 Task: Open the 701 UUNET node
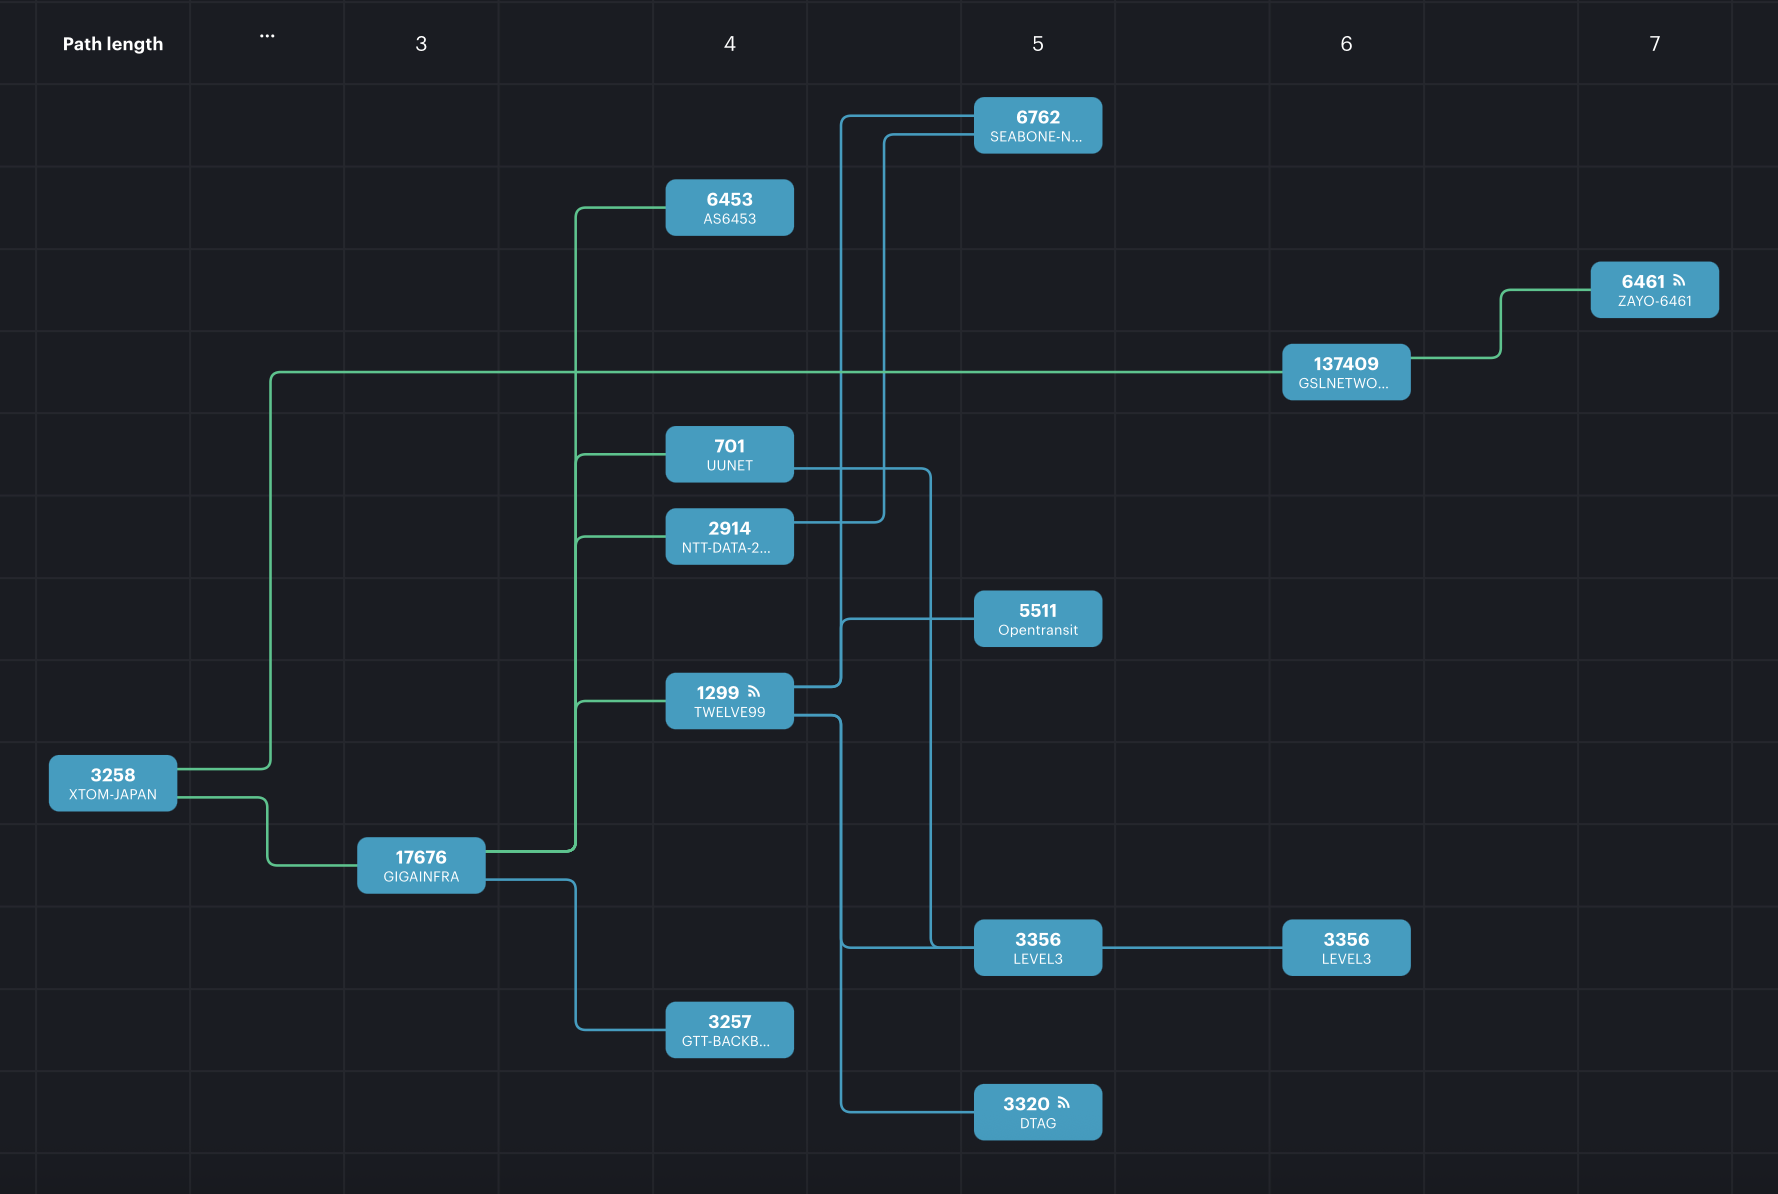(x=729, y=455)
